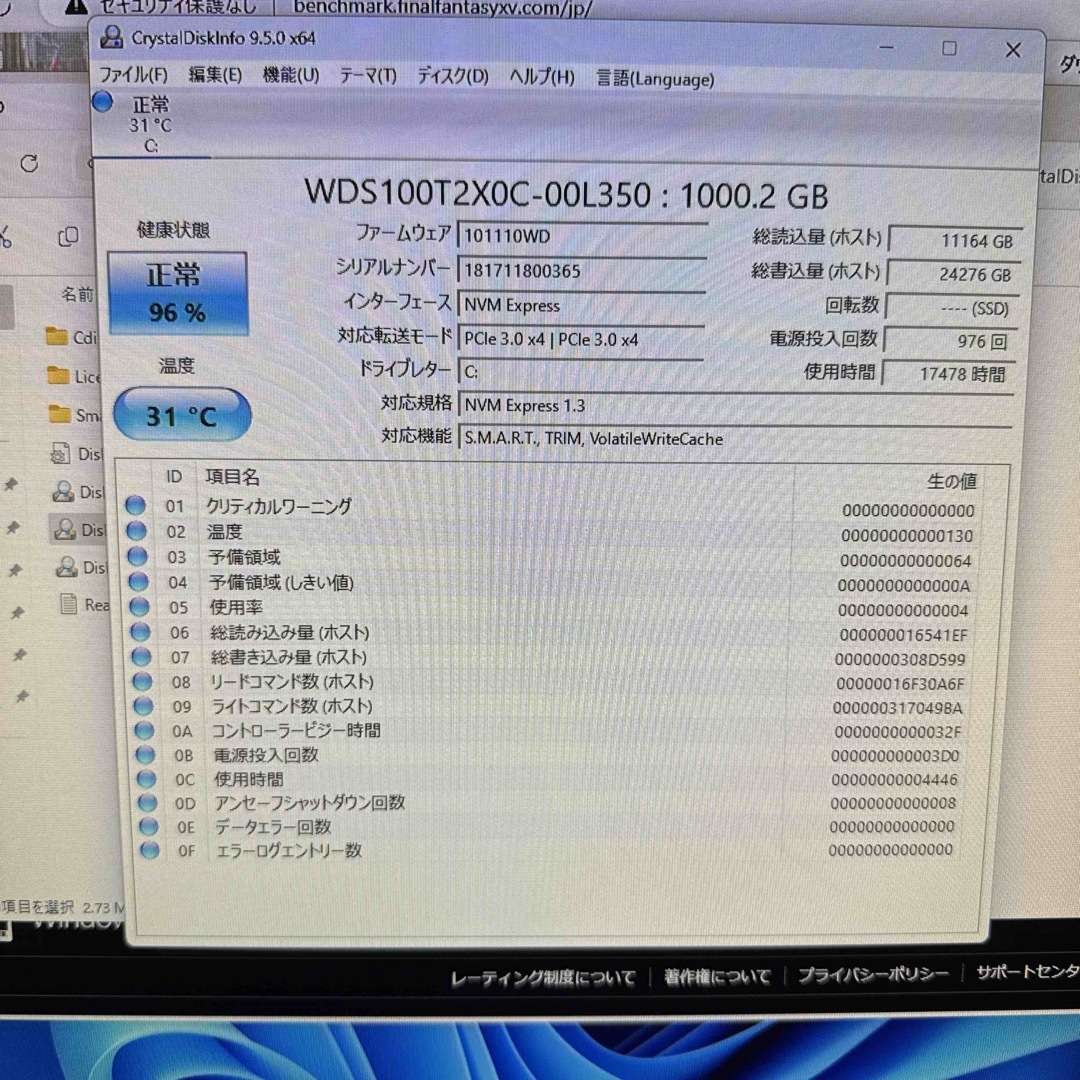Click the サポートセンター footer link
This screenshot has width=1080, height=1080.
[x=1028, y=971]
